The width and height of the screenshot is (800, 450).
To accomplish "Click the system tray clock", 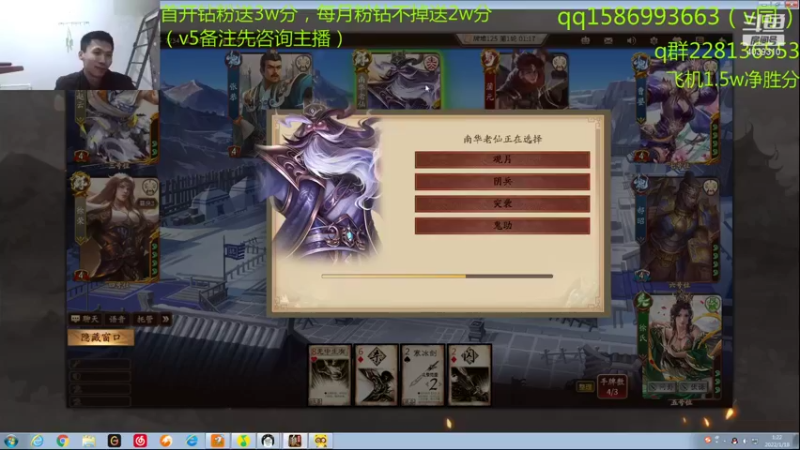I will 777,441.
